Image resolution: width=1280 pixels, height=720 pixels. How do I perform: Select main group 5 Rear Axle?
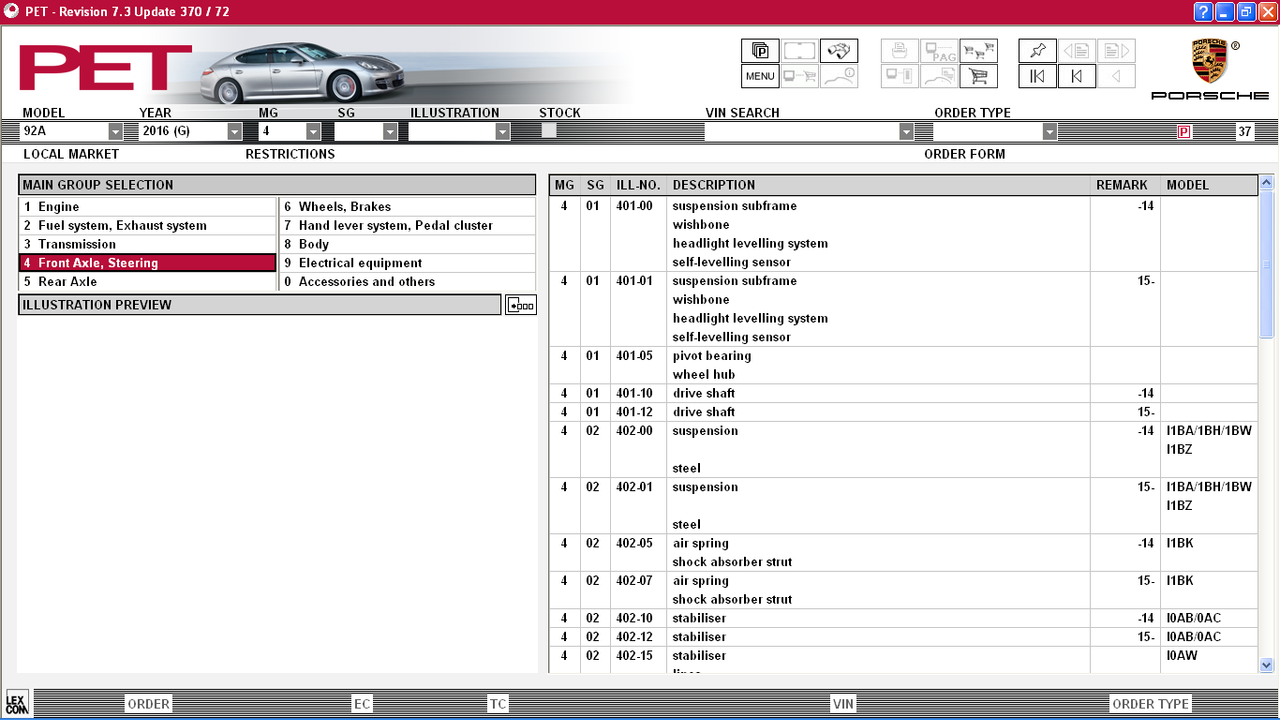(147, 282)
